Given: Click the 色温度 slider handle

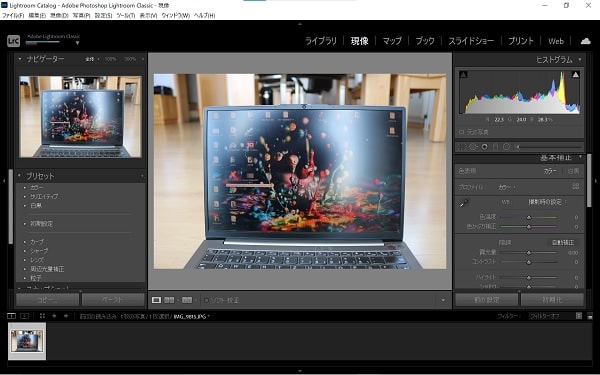Looking at the screenshot, I should tap(528, 217).
